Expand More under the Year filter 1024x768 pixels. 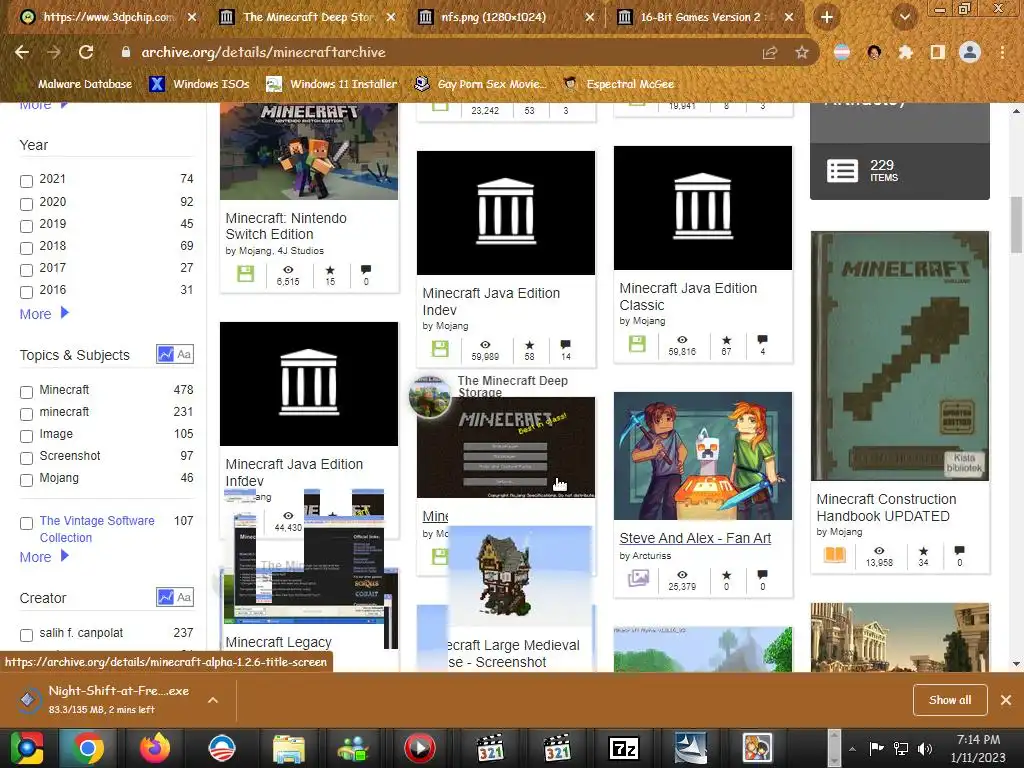coord(44,314)
